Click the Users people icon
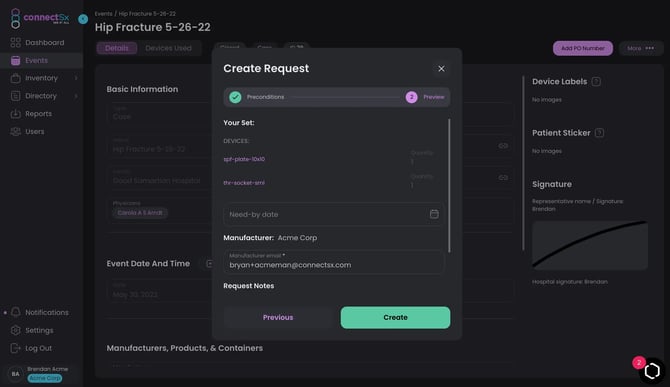Viewport: 670px width, 387px height. (15, 132)
